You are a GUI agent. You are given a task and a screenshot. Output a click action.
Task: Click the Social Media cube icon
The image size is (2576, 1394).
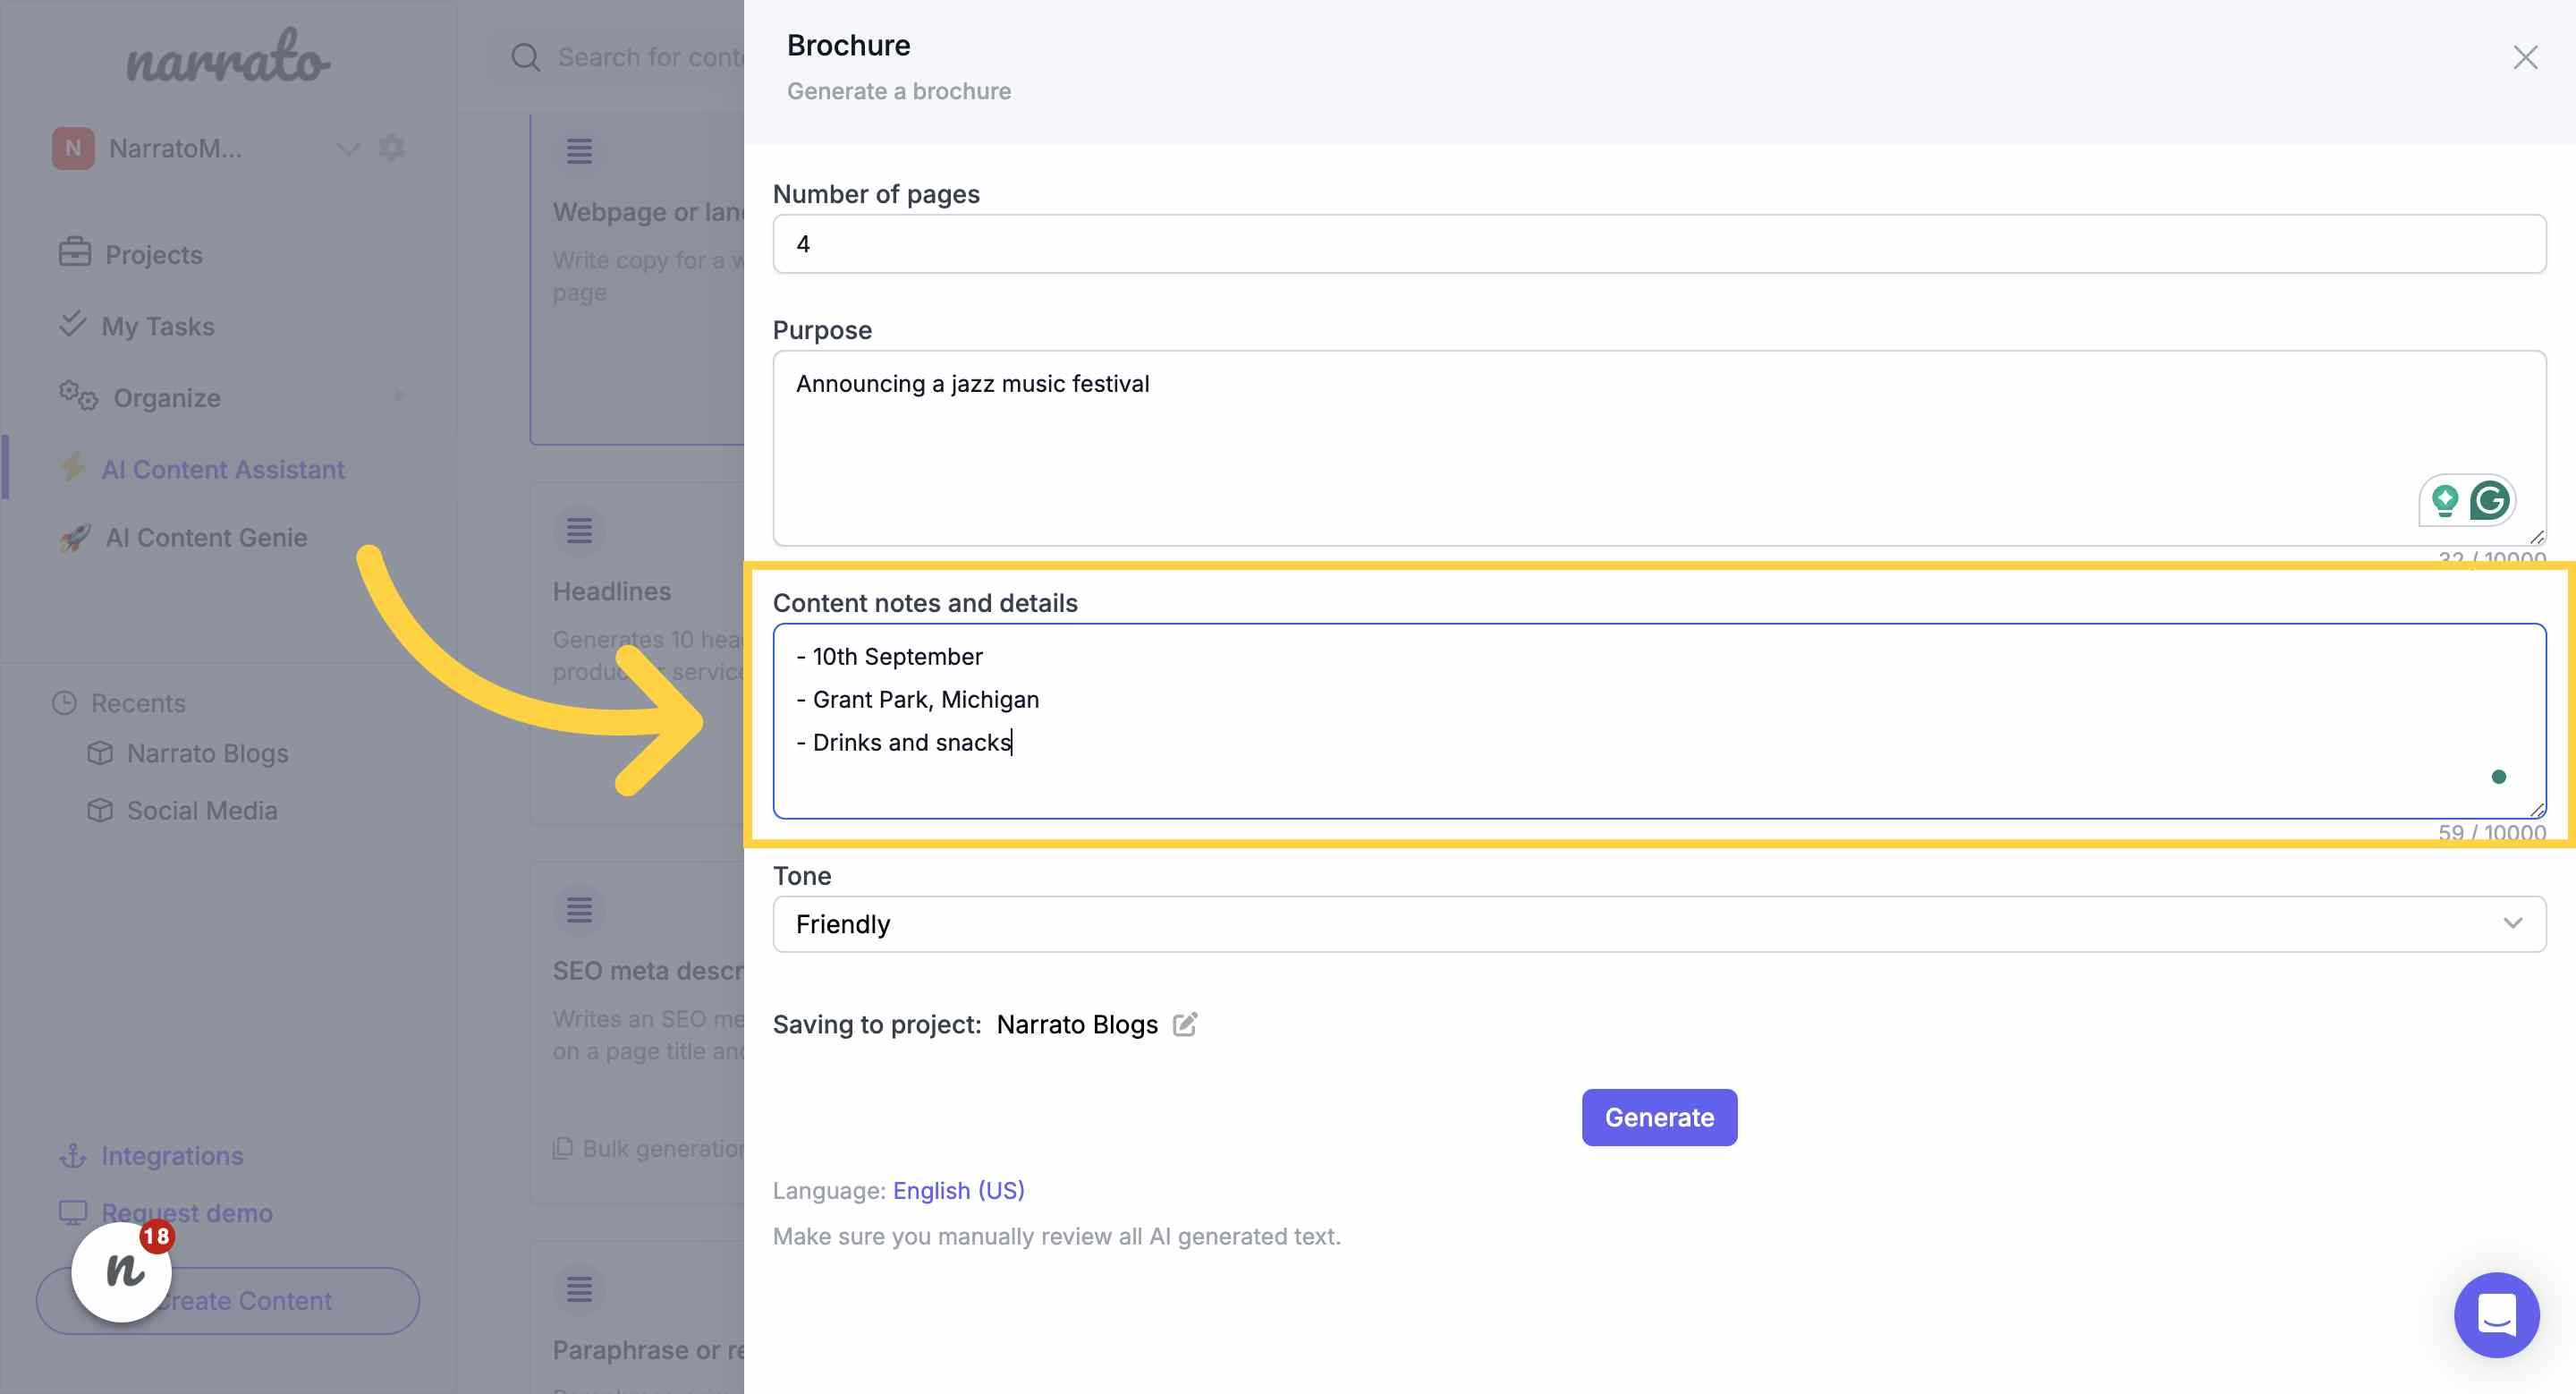pos(100,809)
